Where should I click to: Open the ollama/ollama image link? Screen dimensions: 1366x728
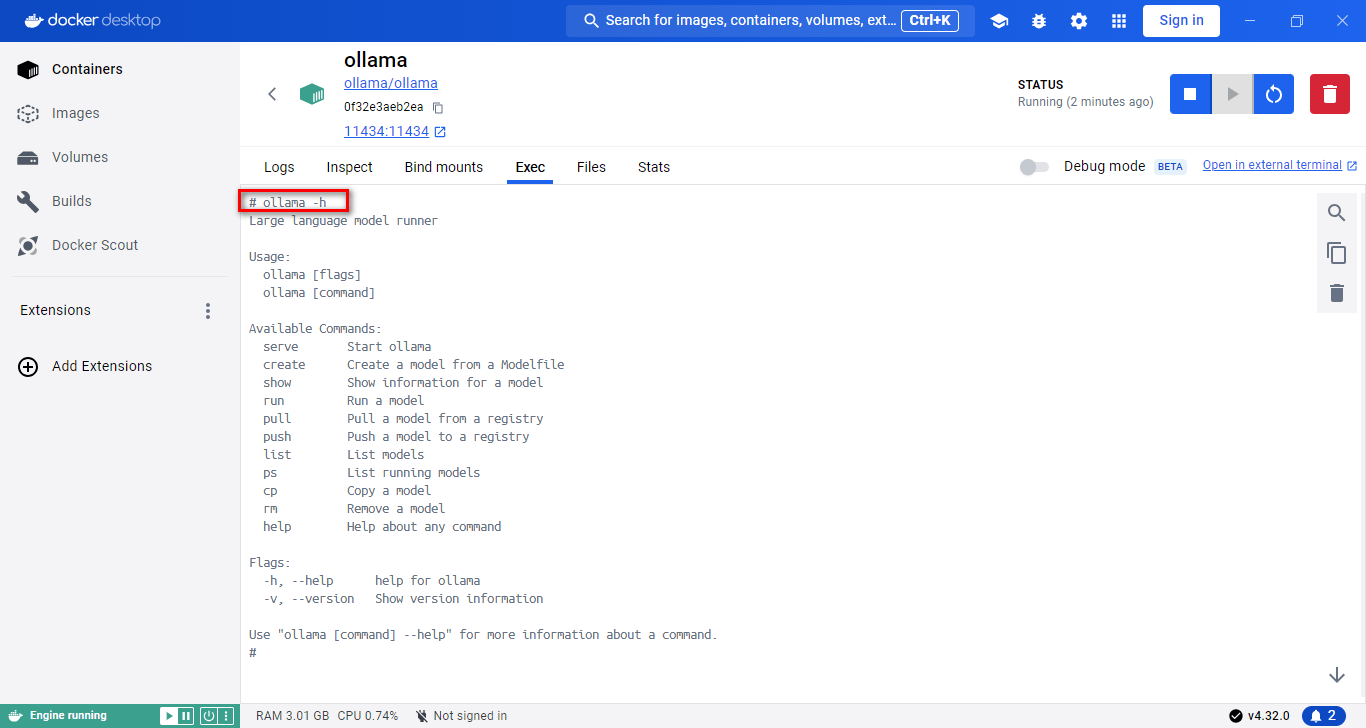[391, 84]
